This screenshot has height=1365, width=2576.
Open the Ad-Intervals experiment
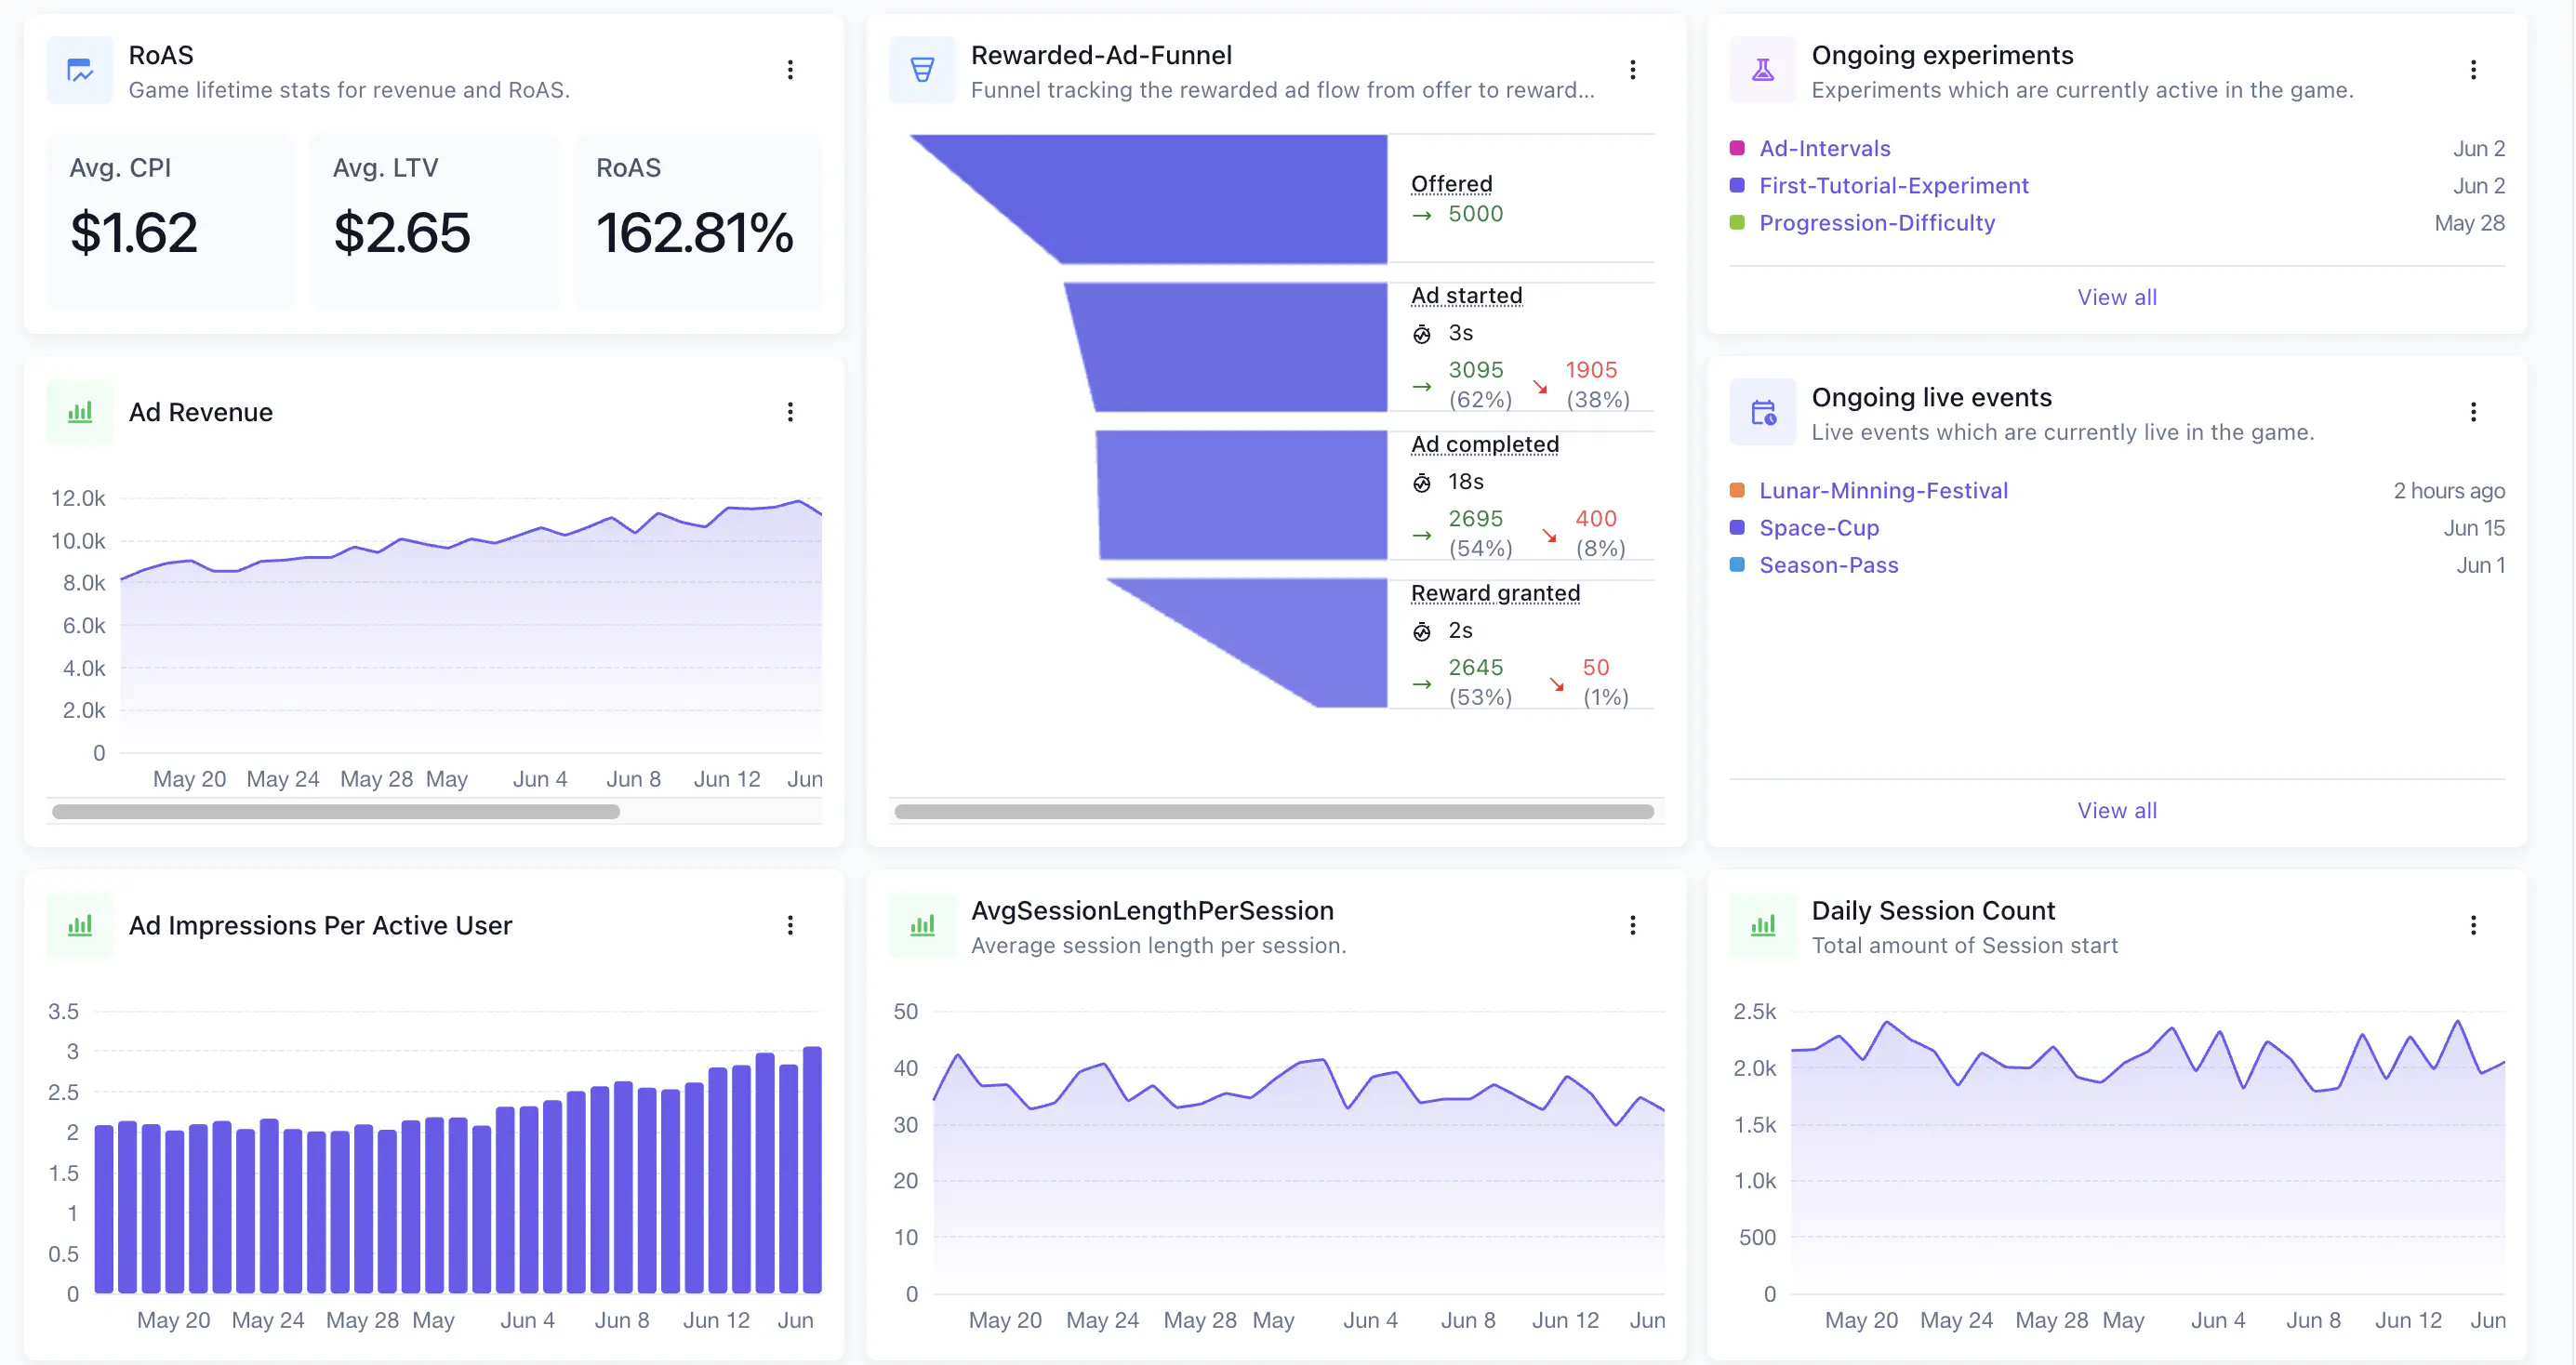pos(1825,148)
